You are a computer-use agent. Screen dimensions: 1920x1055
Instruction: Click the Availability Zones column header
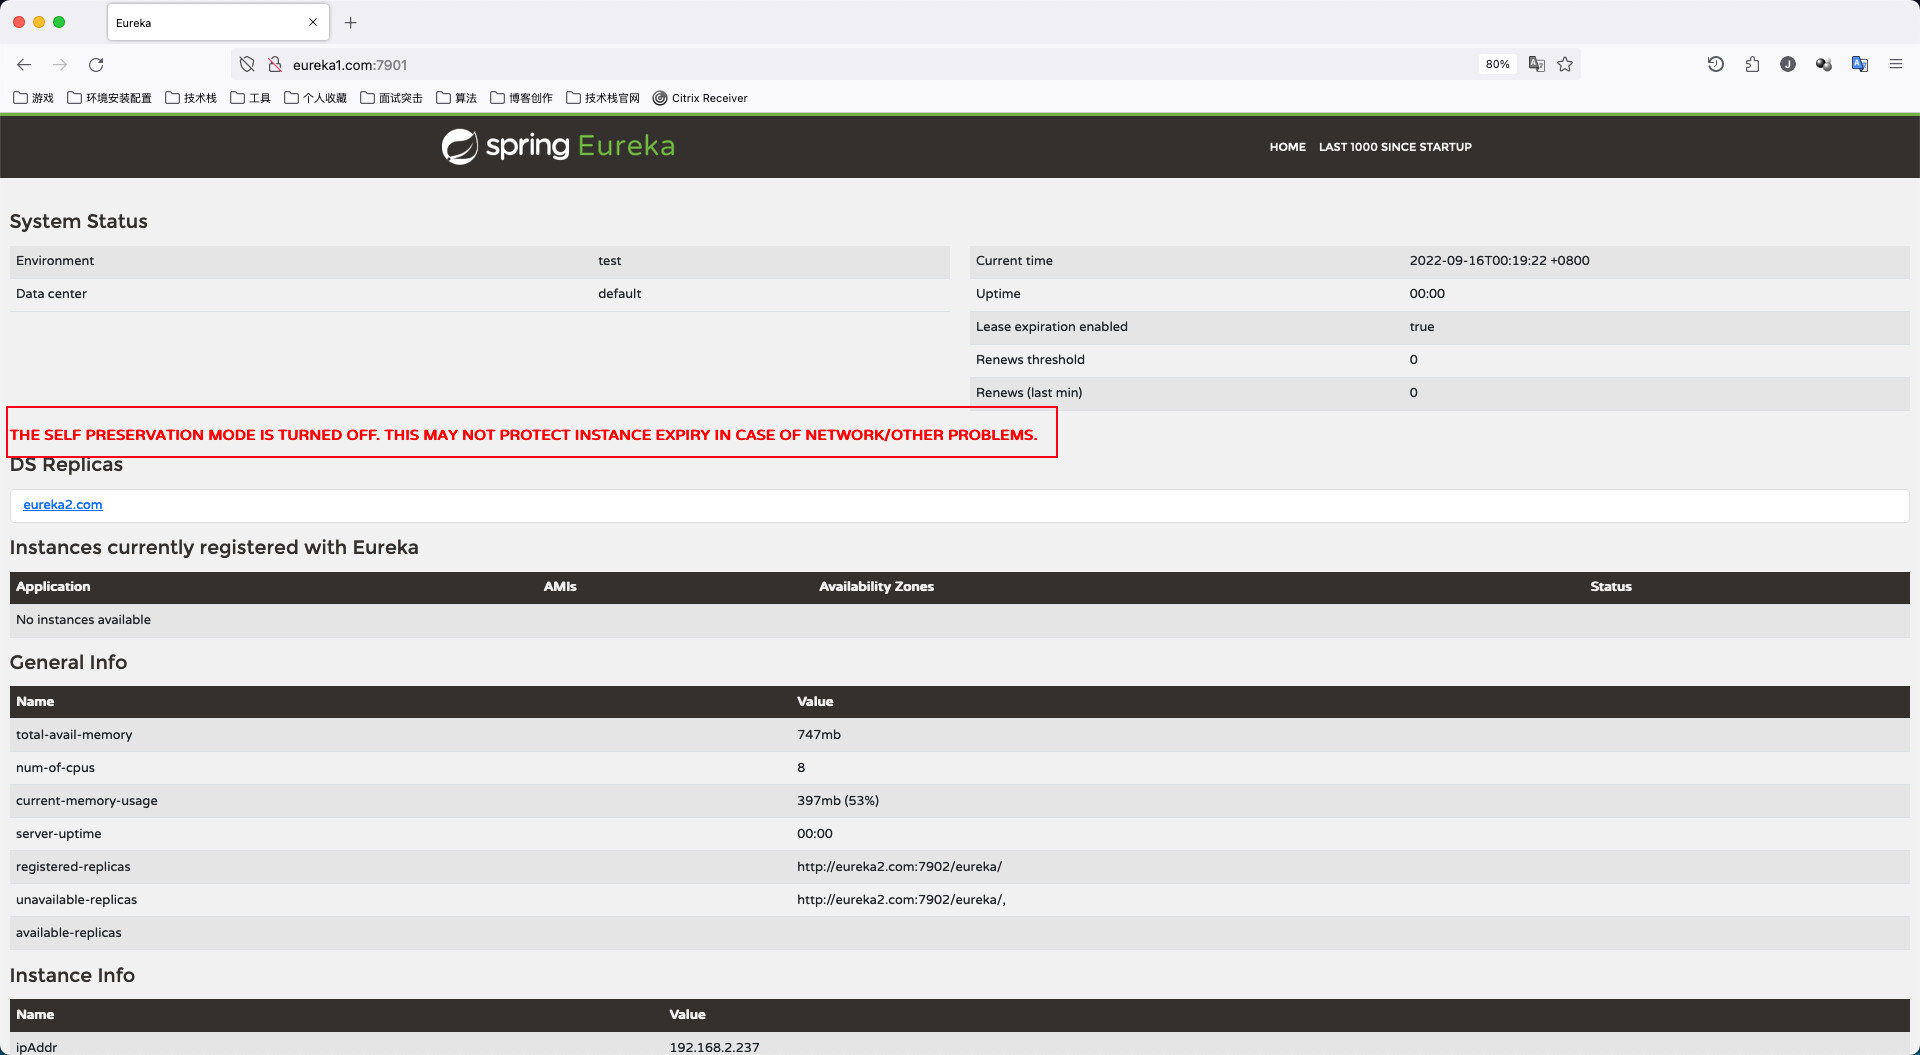point(876,587)
